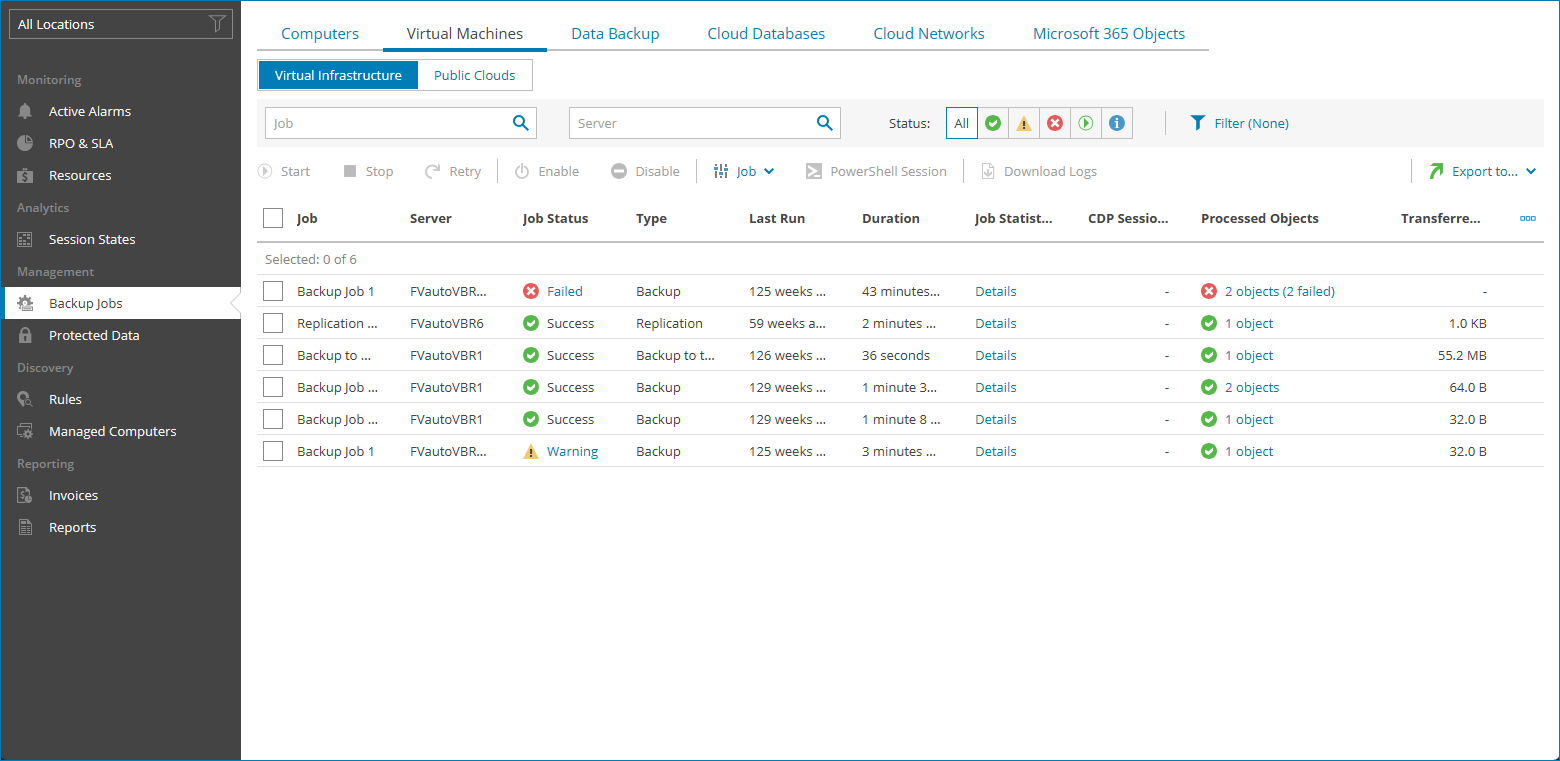Tick checkbox for the Replication job row
The height and width of the screenshot is (761, 1560).
pyautogui.click(x=273, y=323)
